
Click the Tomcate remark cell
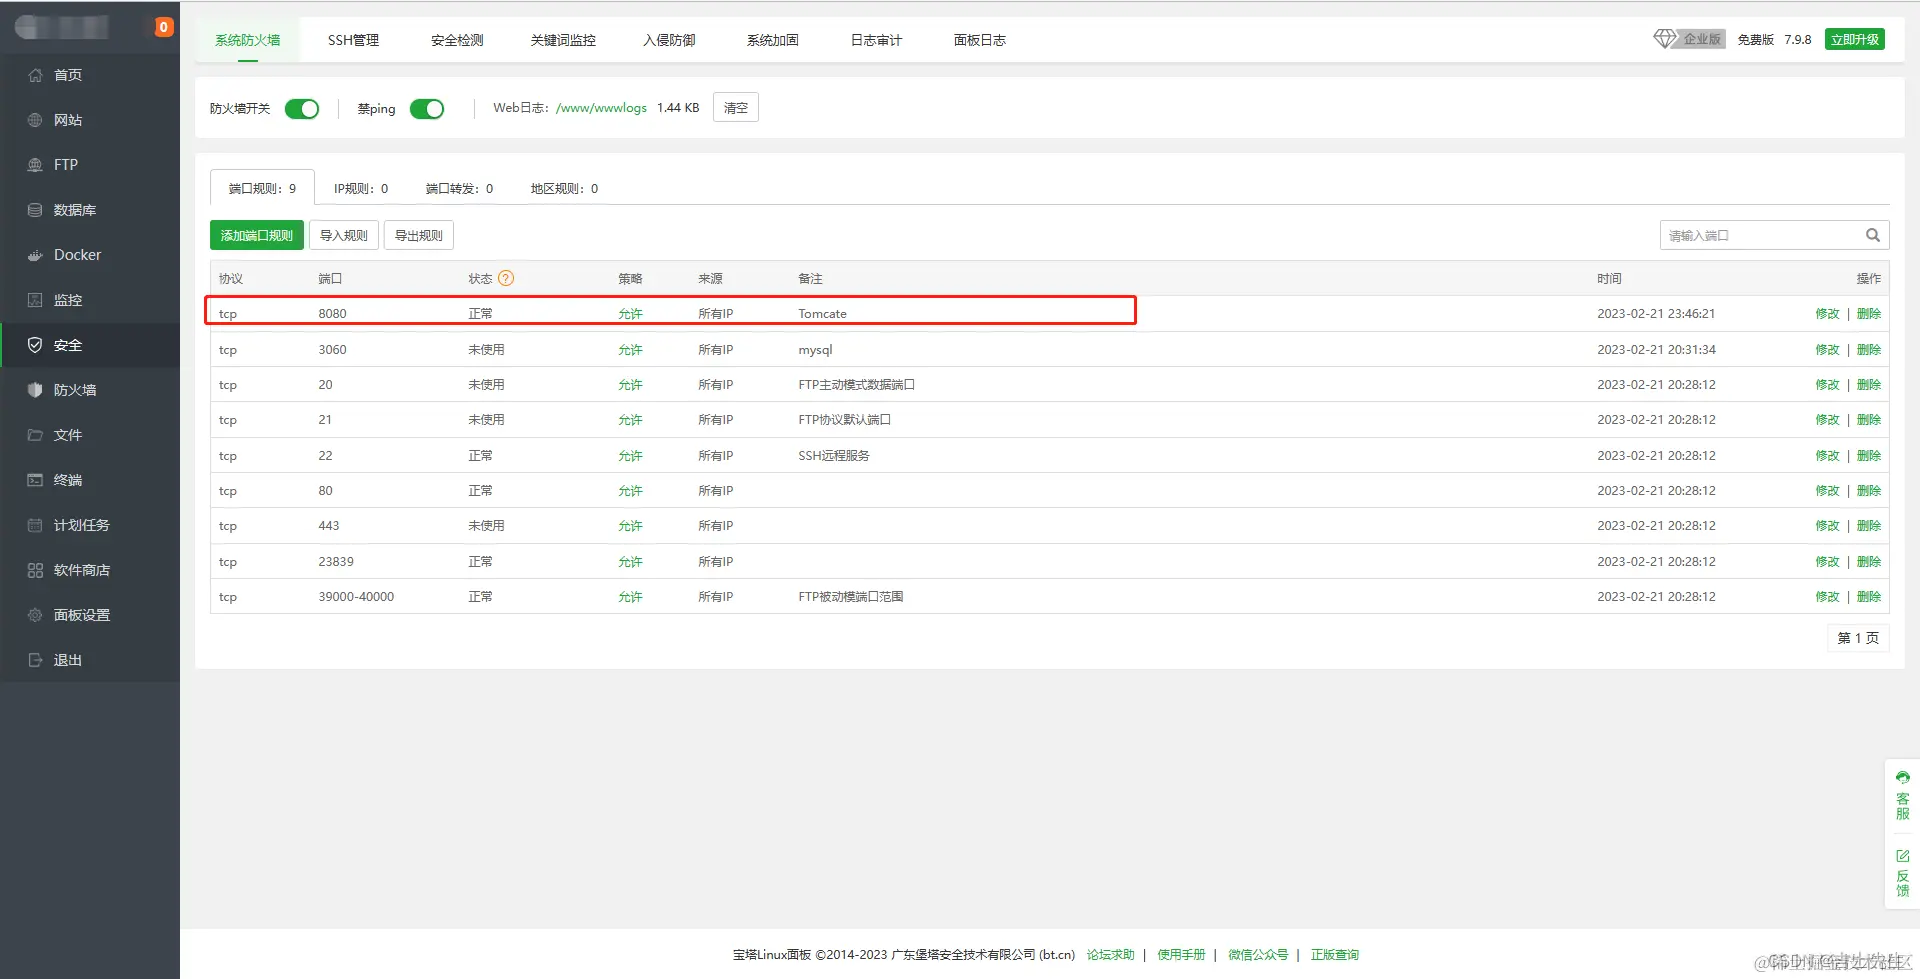[822, 313]
